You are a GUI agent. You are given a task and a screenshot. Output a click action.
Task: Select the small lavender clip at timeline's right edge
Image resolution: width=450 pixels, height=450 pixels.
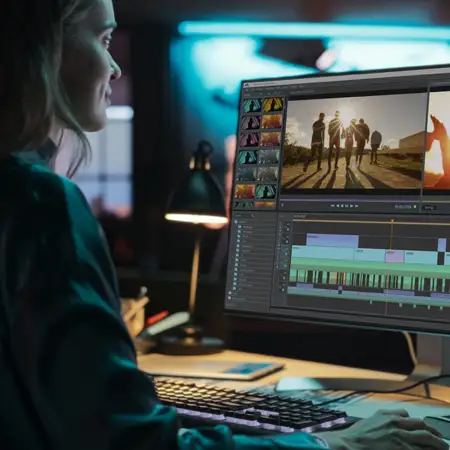tap(442, 245)
